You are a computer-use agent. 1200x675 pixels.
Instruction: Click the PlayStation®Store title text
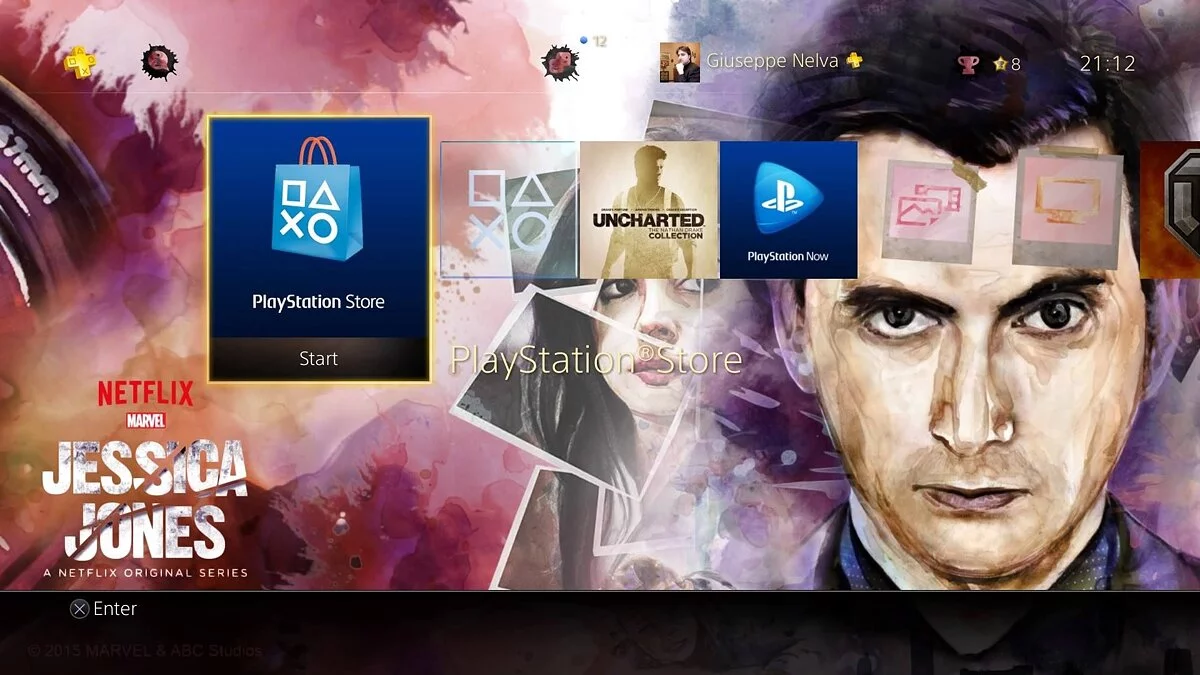596,360
